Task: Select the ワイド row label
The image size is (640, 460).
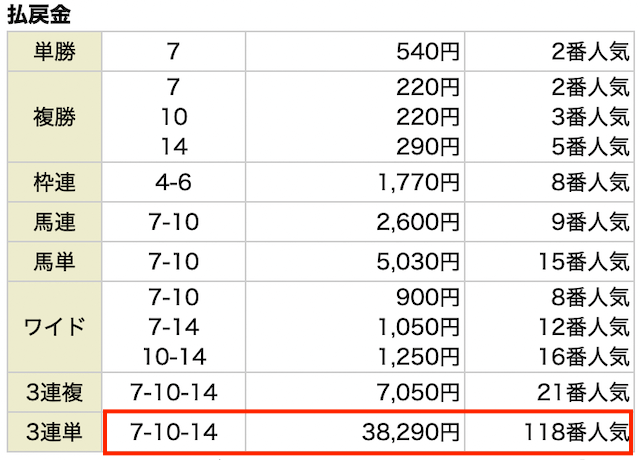Action: point(54,327)
